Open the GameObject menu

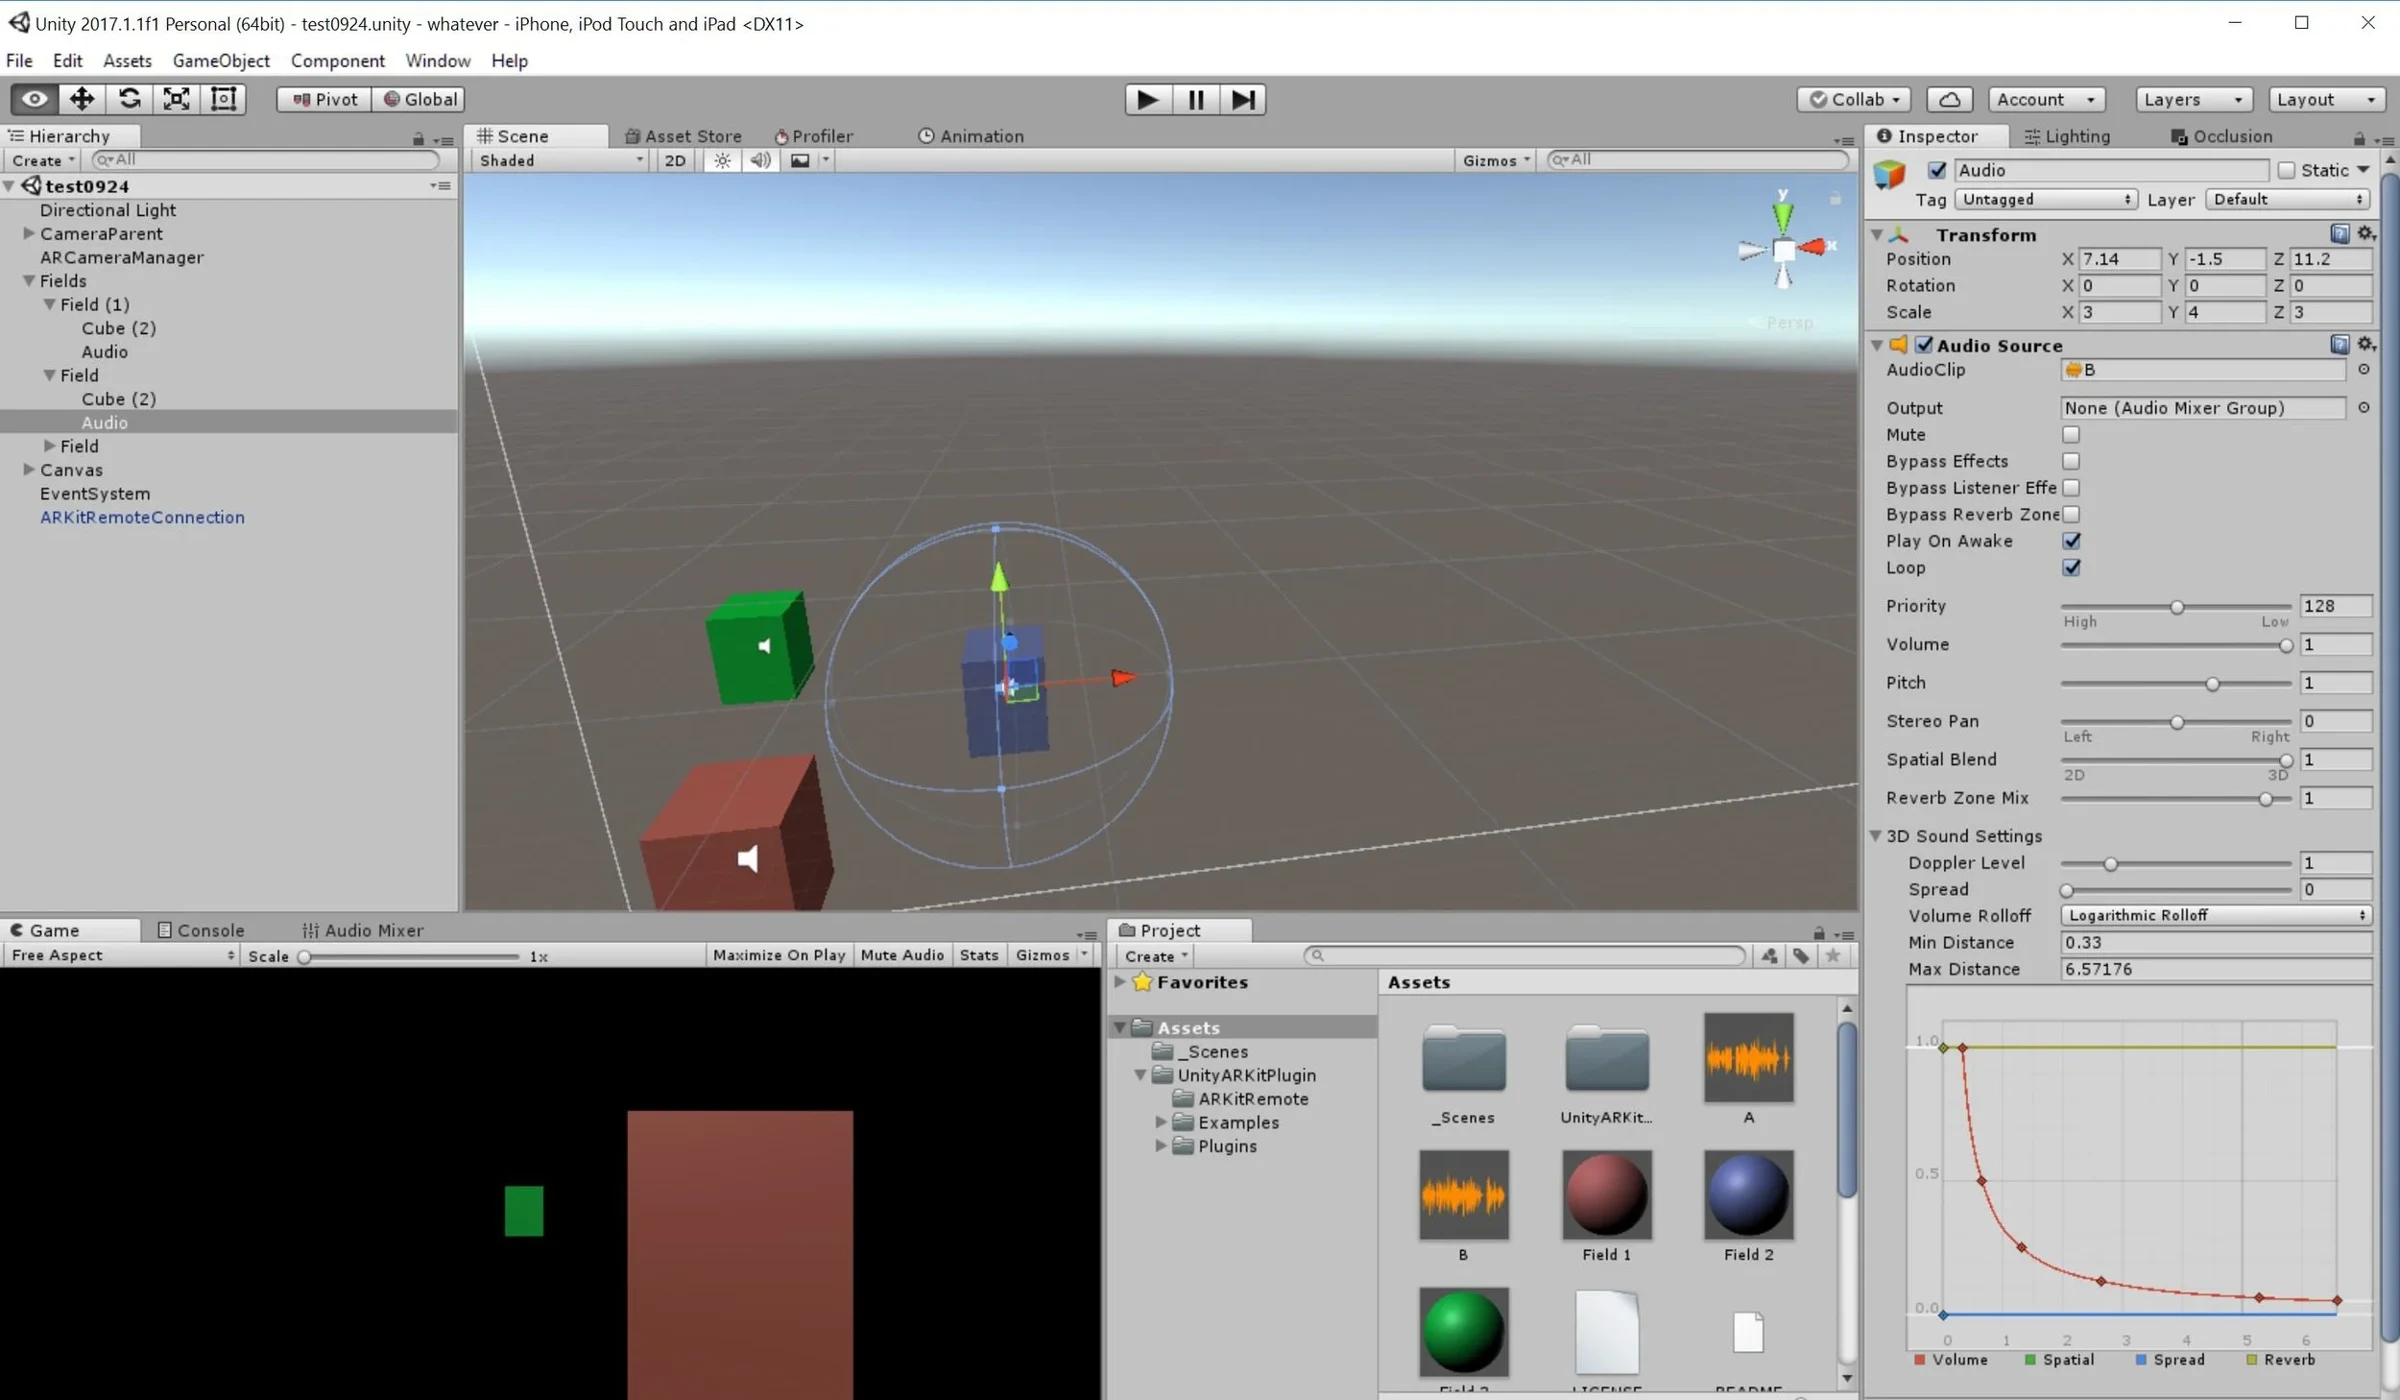pyautogui.click(x=221, y=60)
